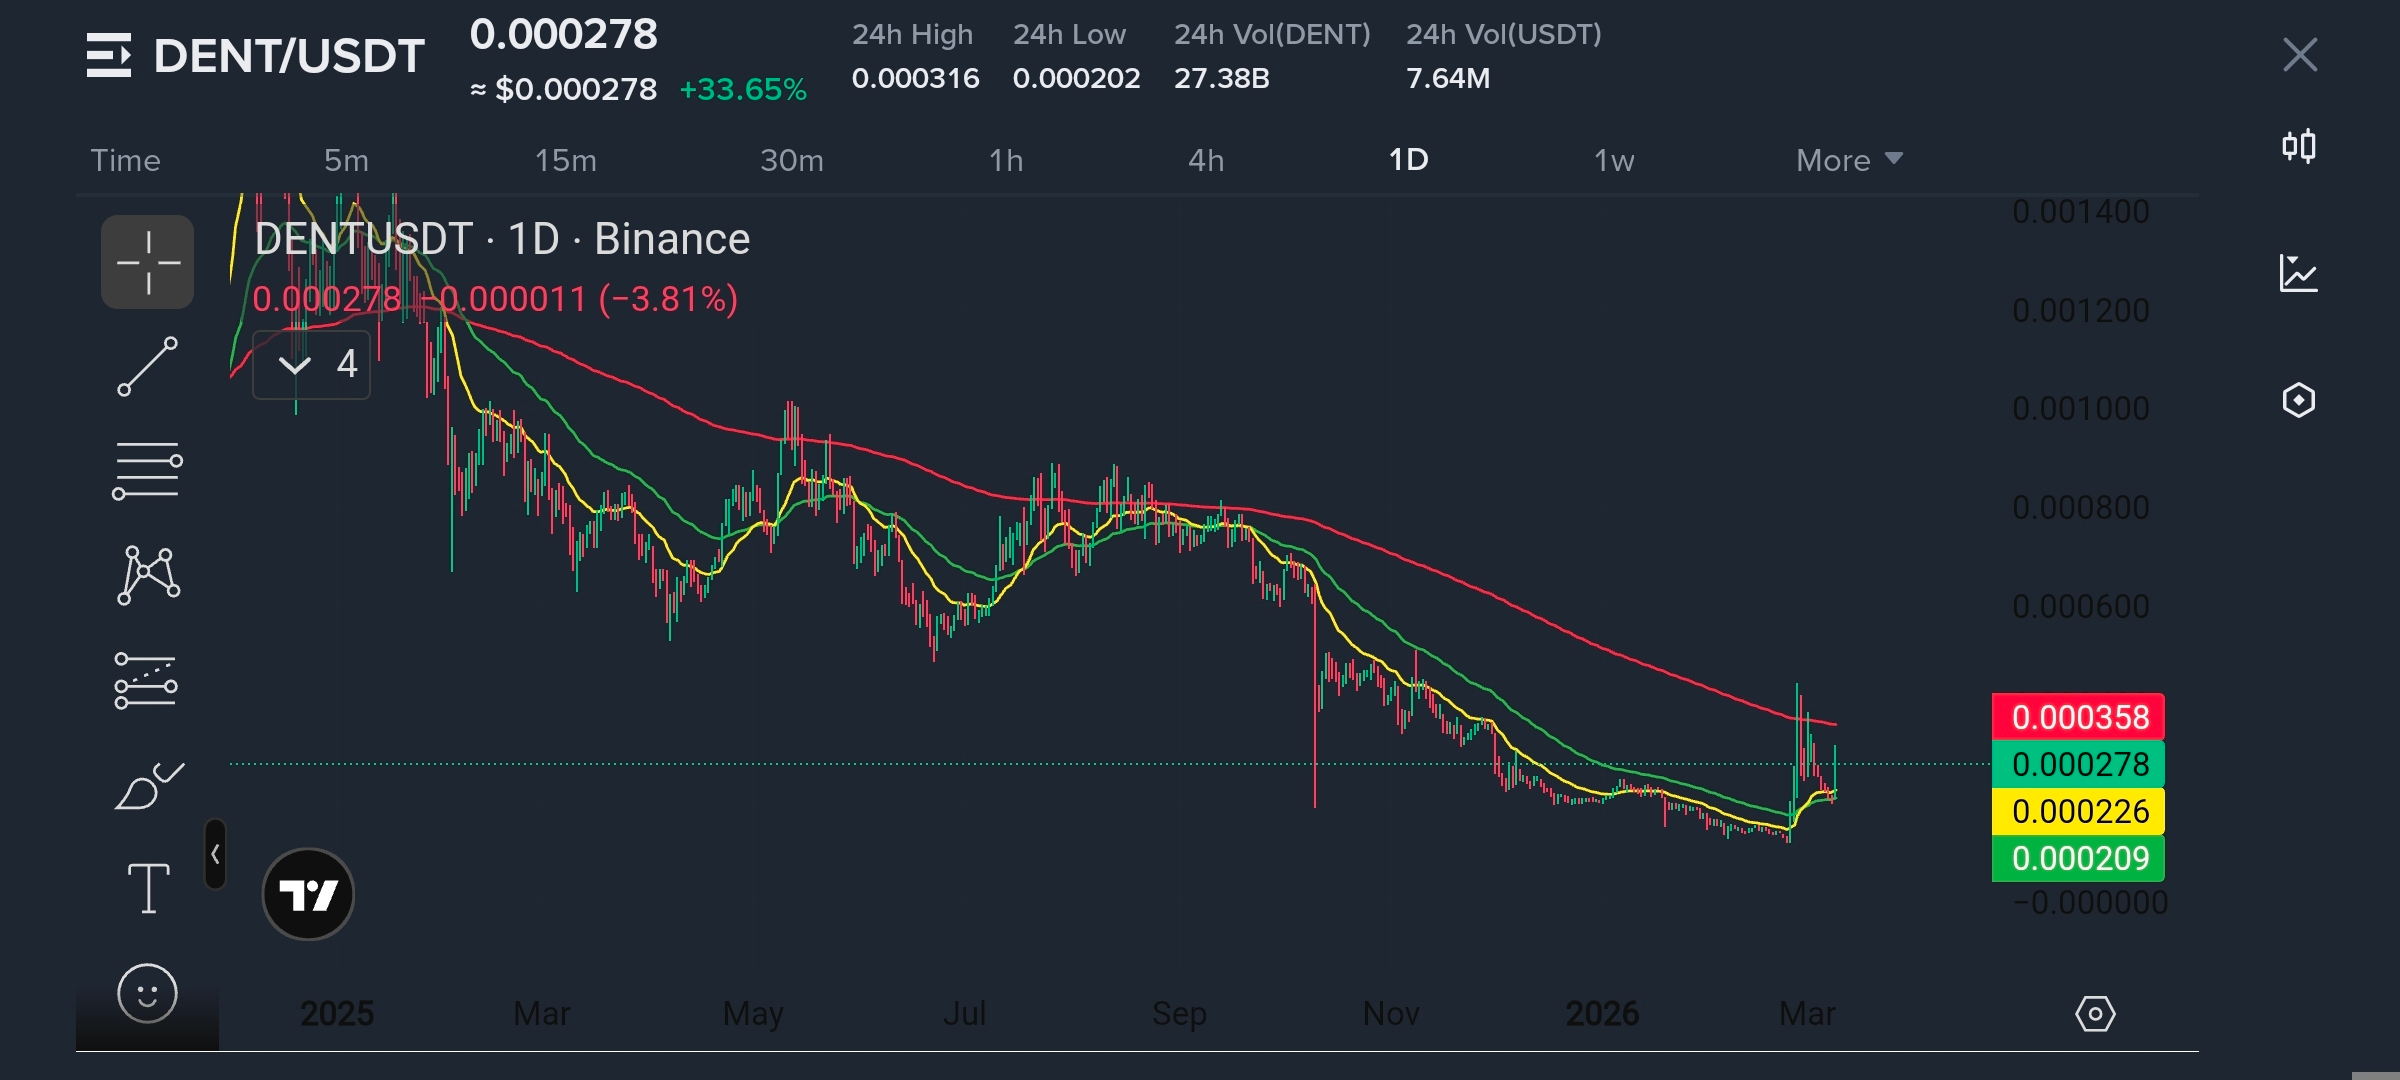Switch to the 4h timeframe tab
This screenshot has height=1080, width=2400.
(x=1205, y=160)
